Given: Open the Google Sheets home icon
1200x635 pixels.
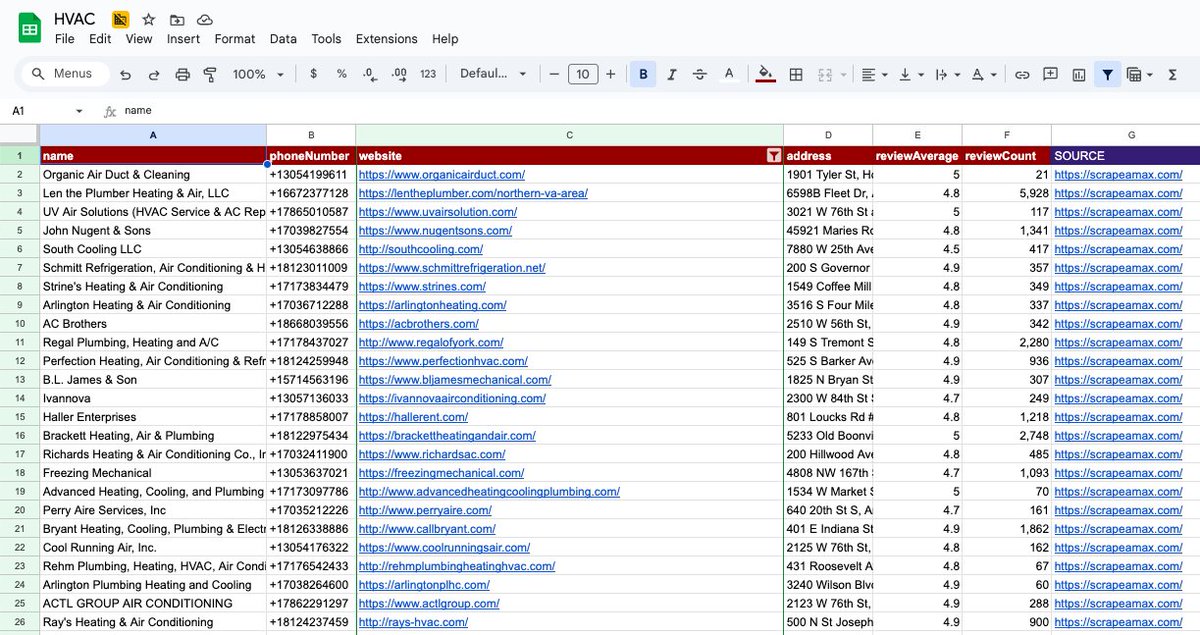Looking at the screenshot, I should (29, 28).
